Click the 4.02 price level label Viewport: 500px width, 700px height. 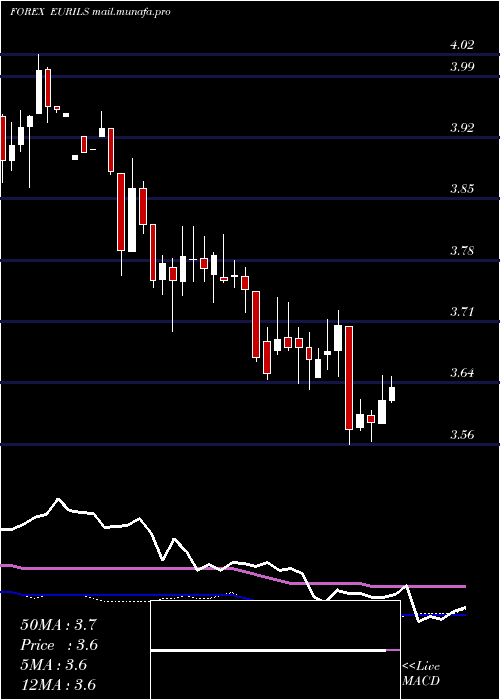[462, 45]
